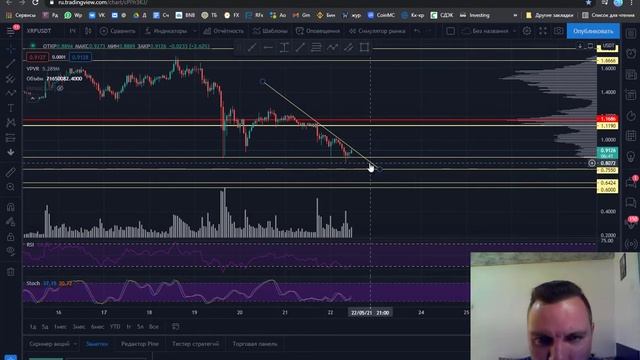This screenshot has height=360, width=640.
Task: Open the candle chart style selector
Action: click(88, 31)
